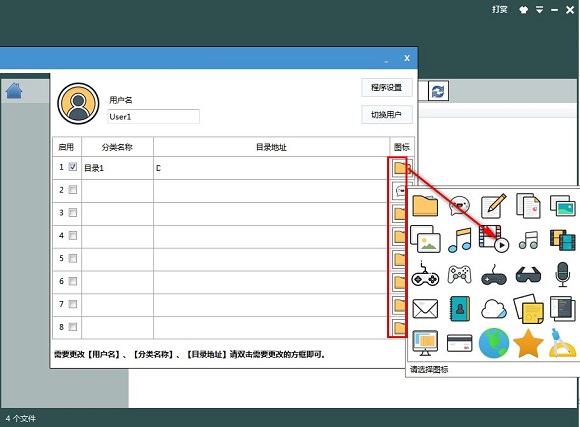The width and height of the screenshot is (580, 427).
Task: Click the 打赏 link in title bar
Action: click(x=500, y=9)
